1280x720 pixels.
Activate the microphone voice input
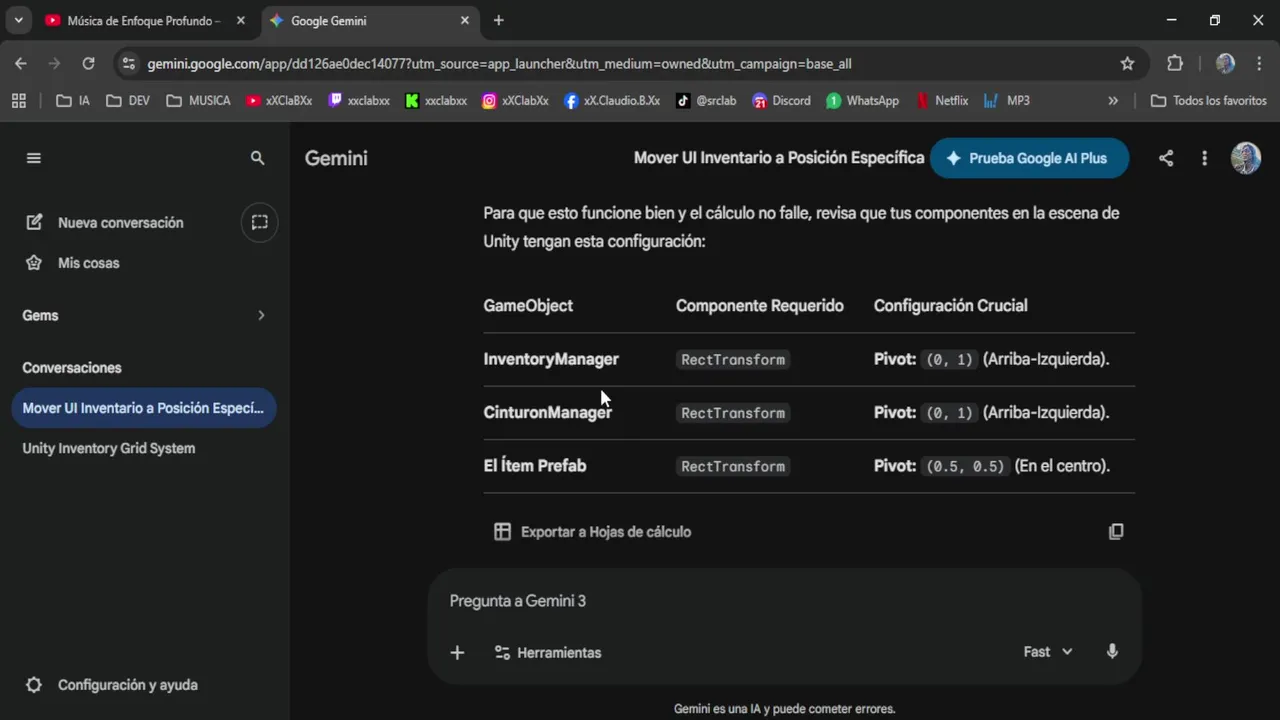[1112, 652]
